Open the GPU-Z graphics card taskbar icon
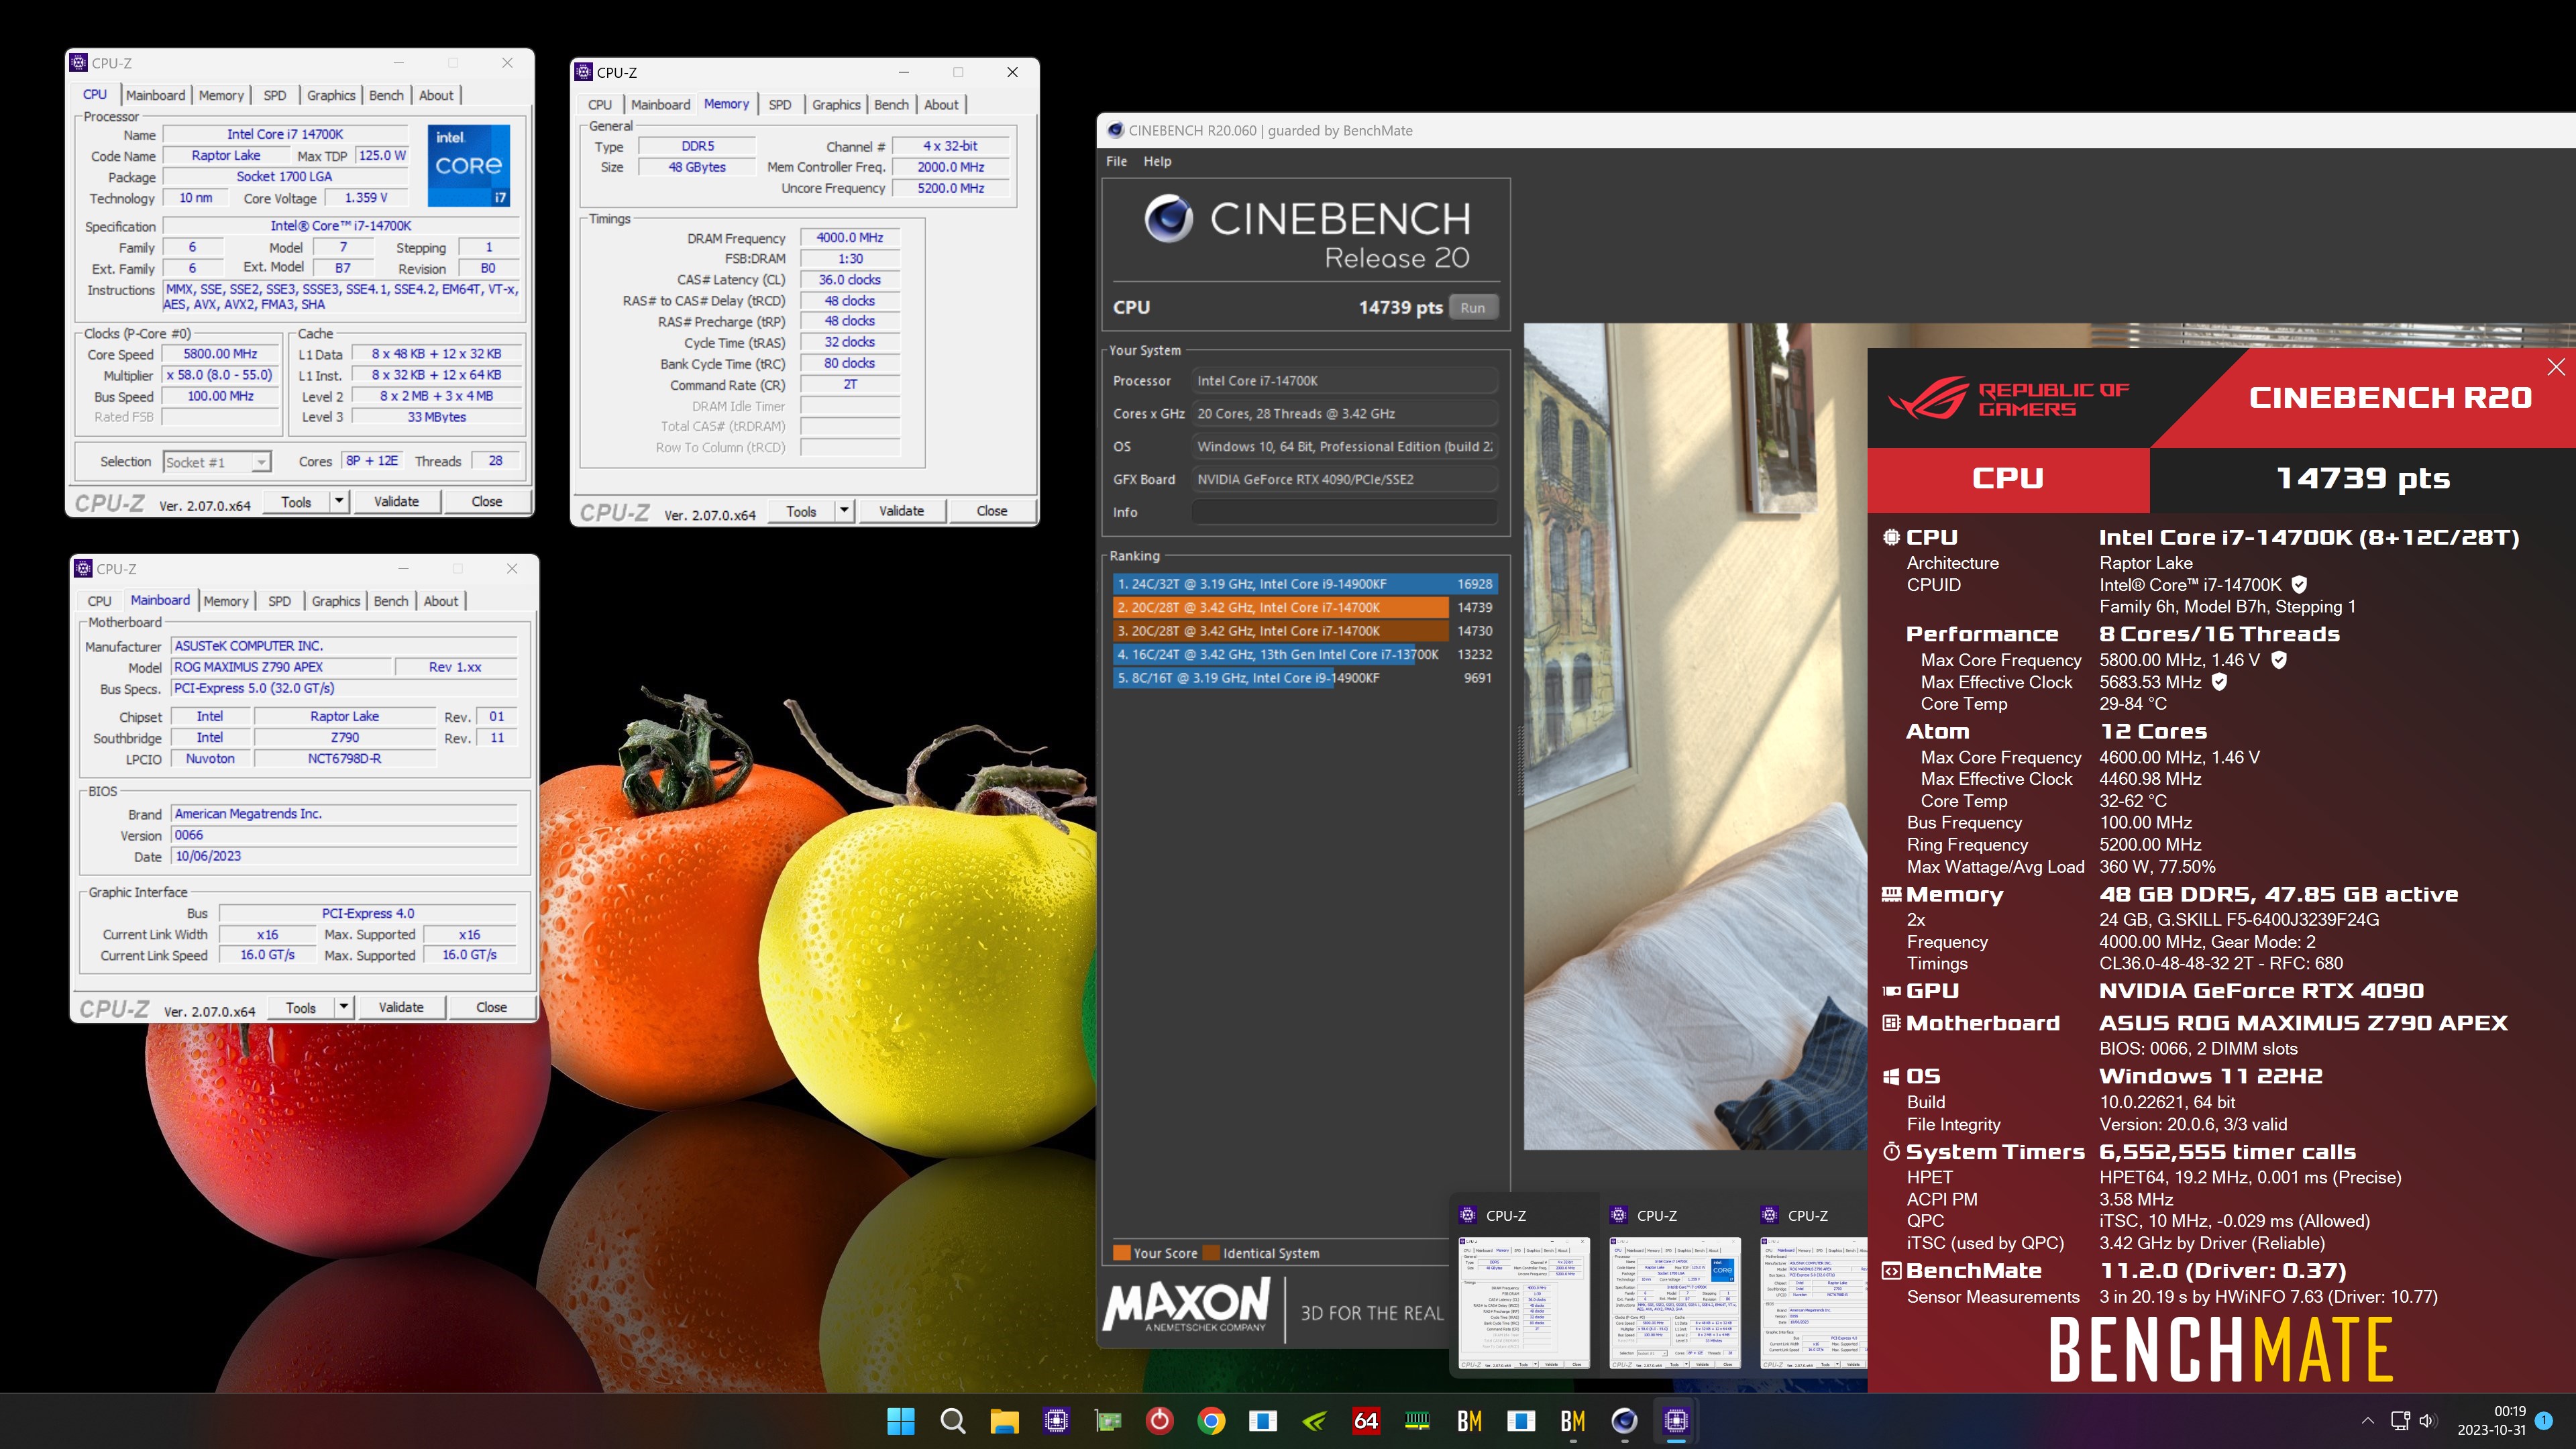2576x1449 pixels. [1108, 1420]
